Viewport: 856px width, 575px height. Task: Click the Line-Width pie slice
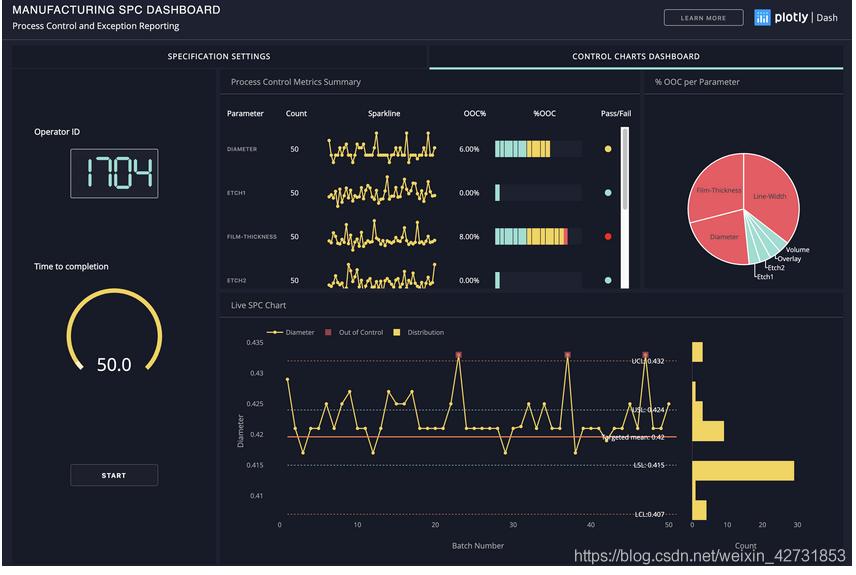click(772, 190)
